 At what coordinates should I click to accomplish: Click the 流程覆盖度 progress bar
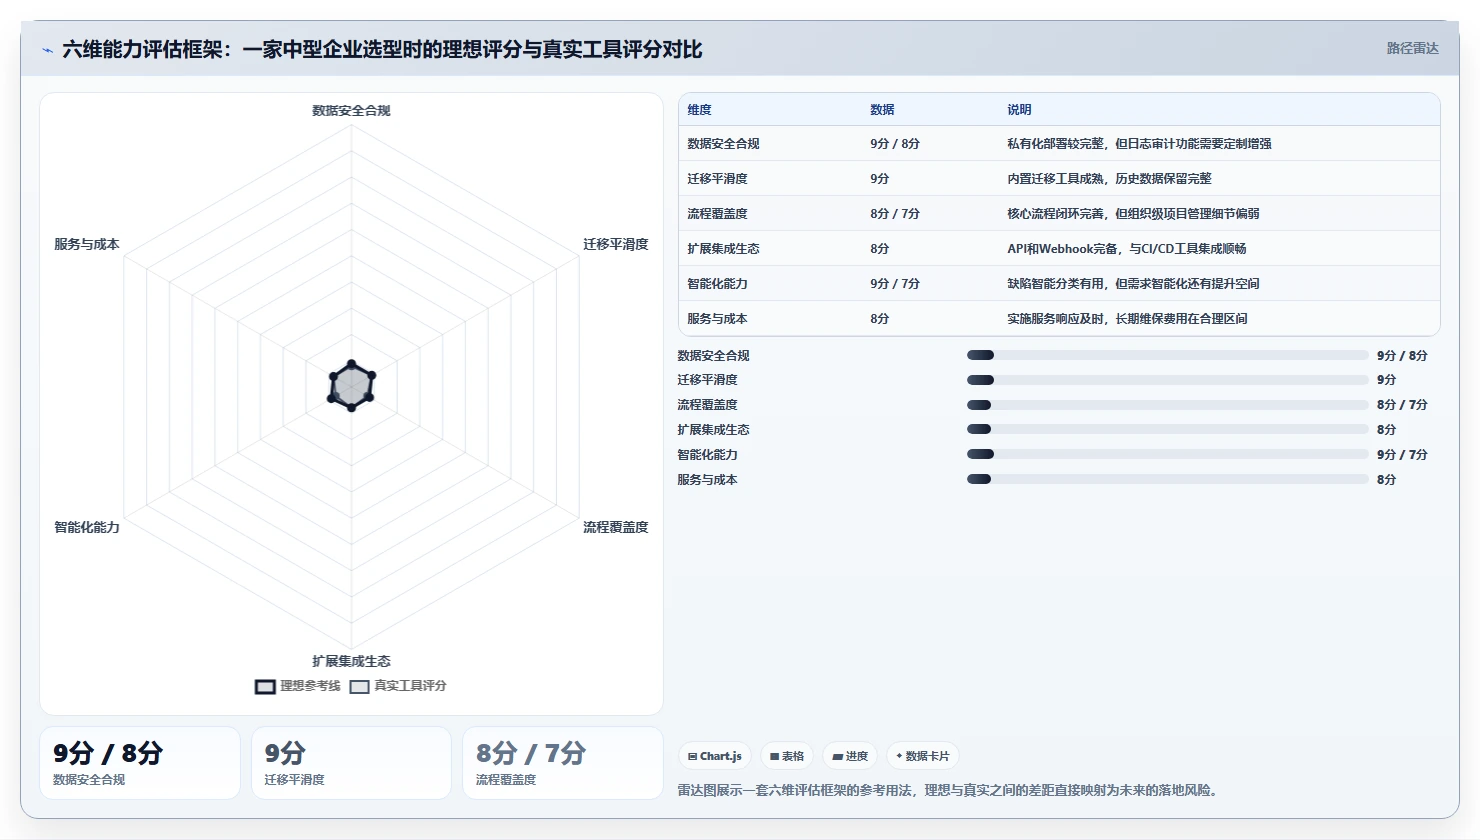point(1167,405)
